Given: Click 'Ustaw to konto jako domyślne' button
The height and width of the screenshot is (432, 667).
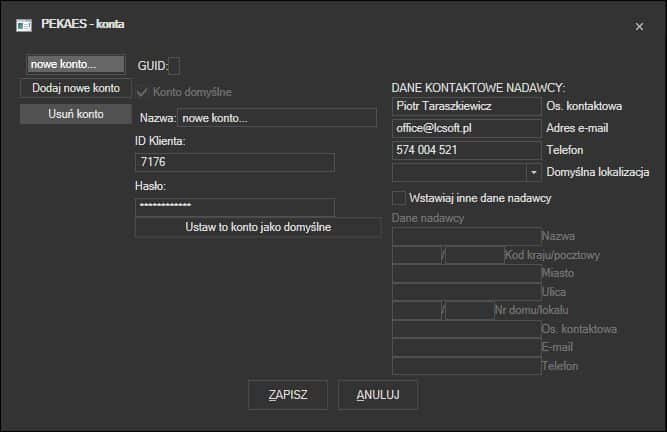Looking at the screenshot, I should click(x=258, y=227).
